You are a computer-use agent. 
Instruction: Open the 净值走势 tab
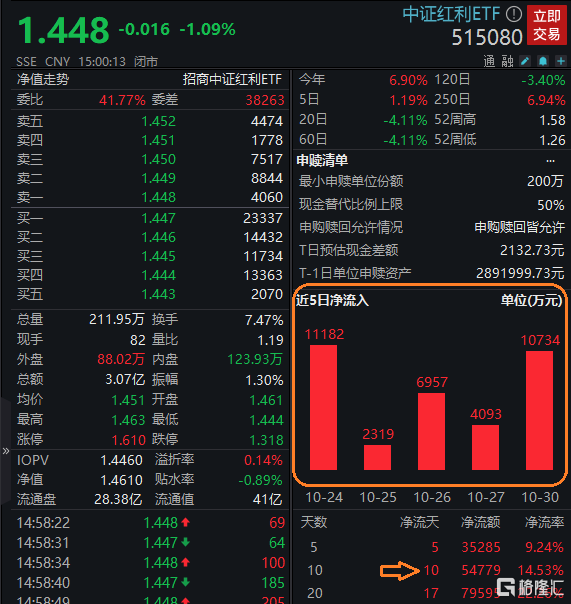tap(43, 79)
